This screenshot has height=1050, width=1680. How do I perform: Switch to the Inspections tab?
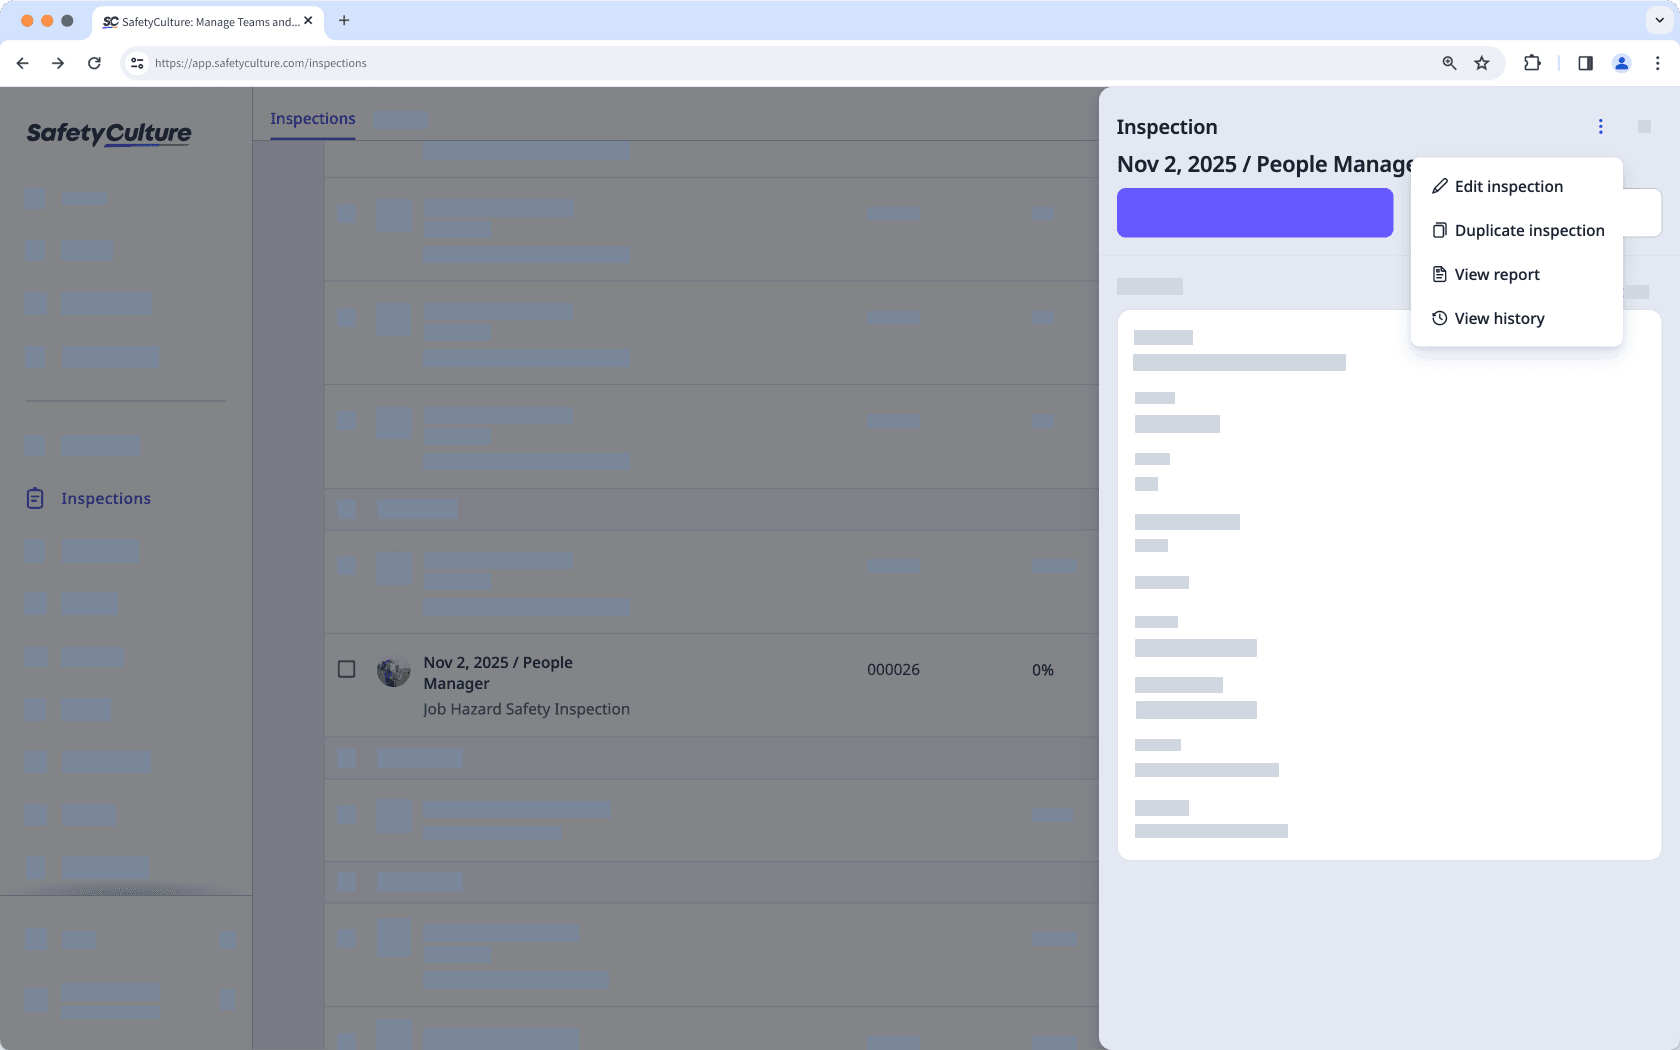click(x=312, y=119)
